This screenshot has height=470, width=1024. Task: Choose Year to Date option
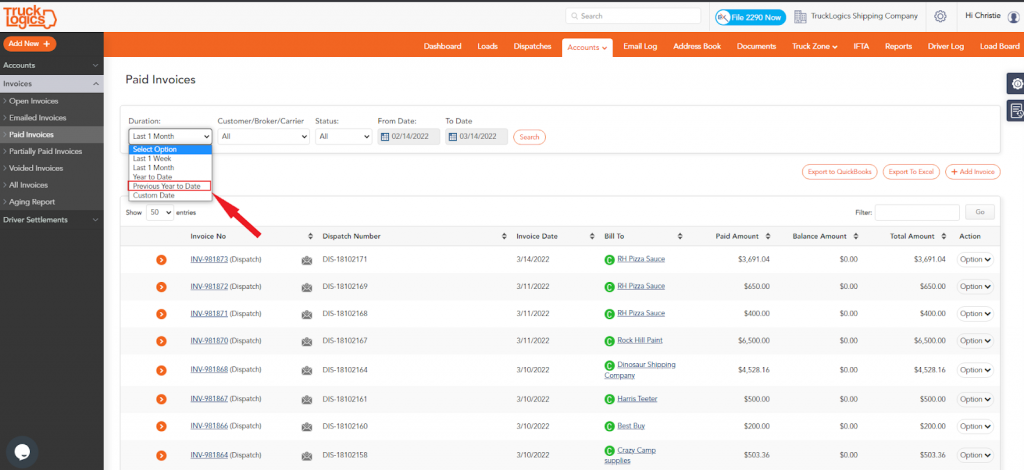[x=170, y=177]
